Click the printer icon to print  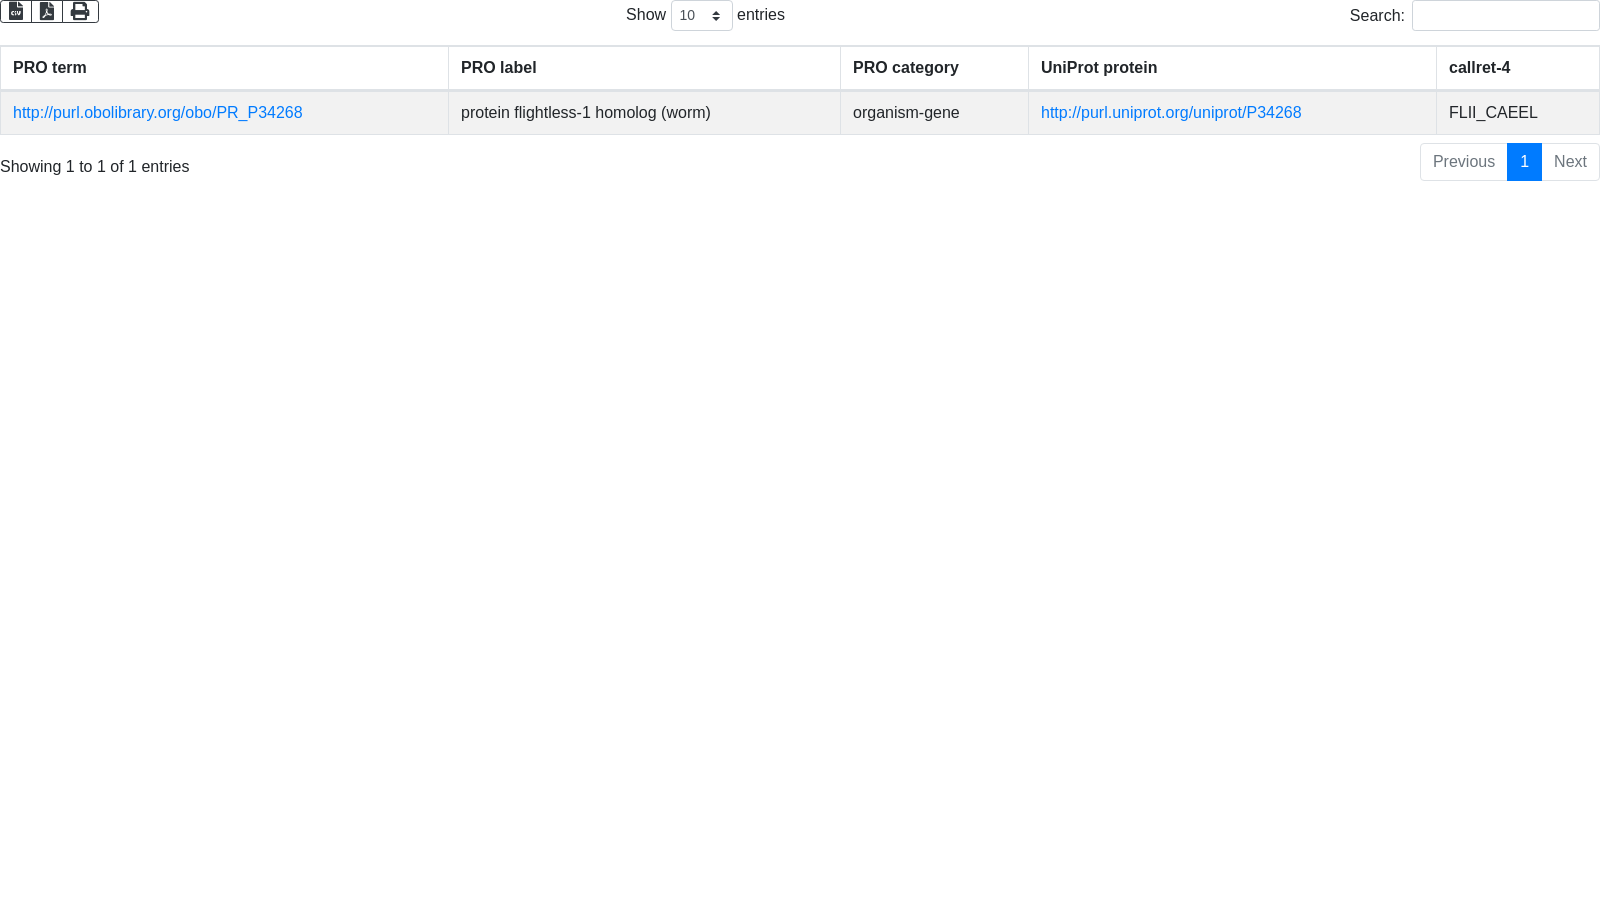pos(80,11)
